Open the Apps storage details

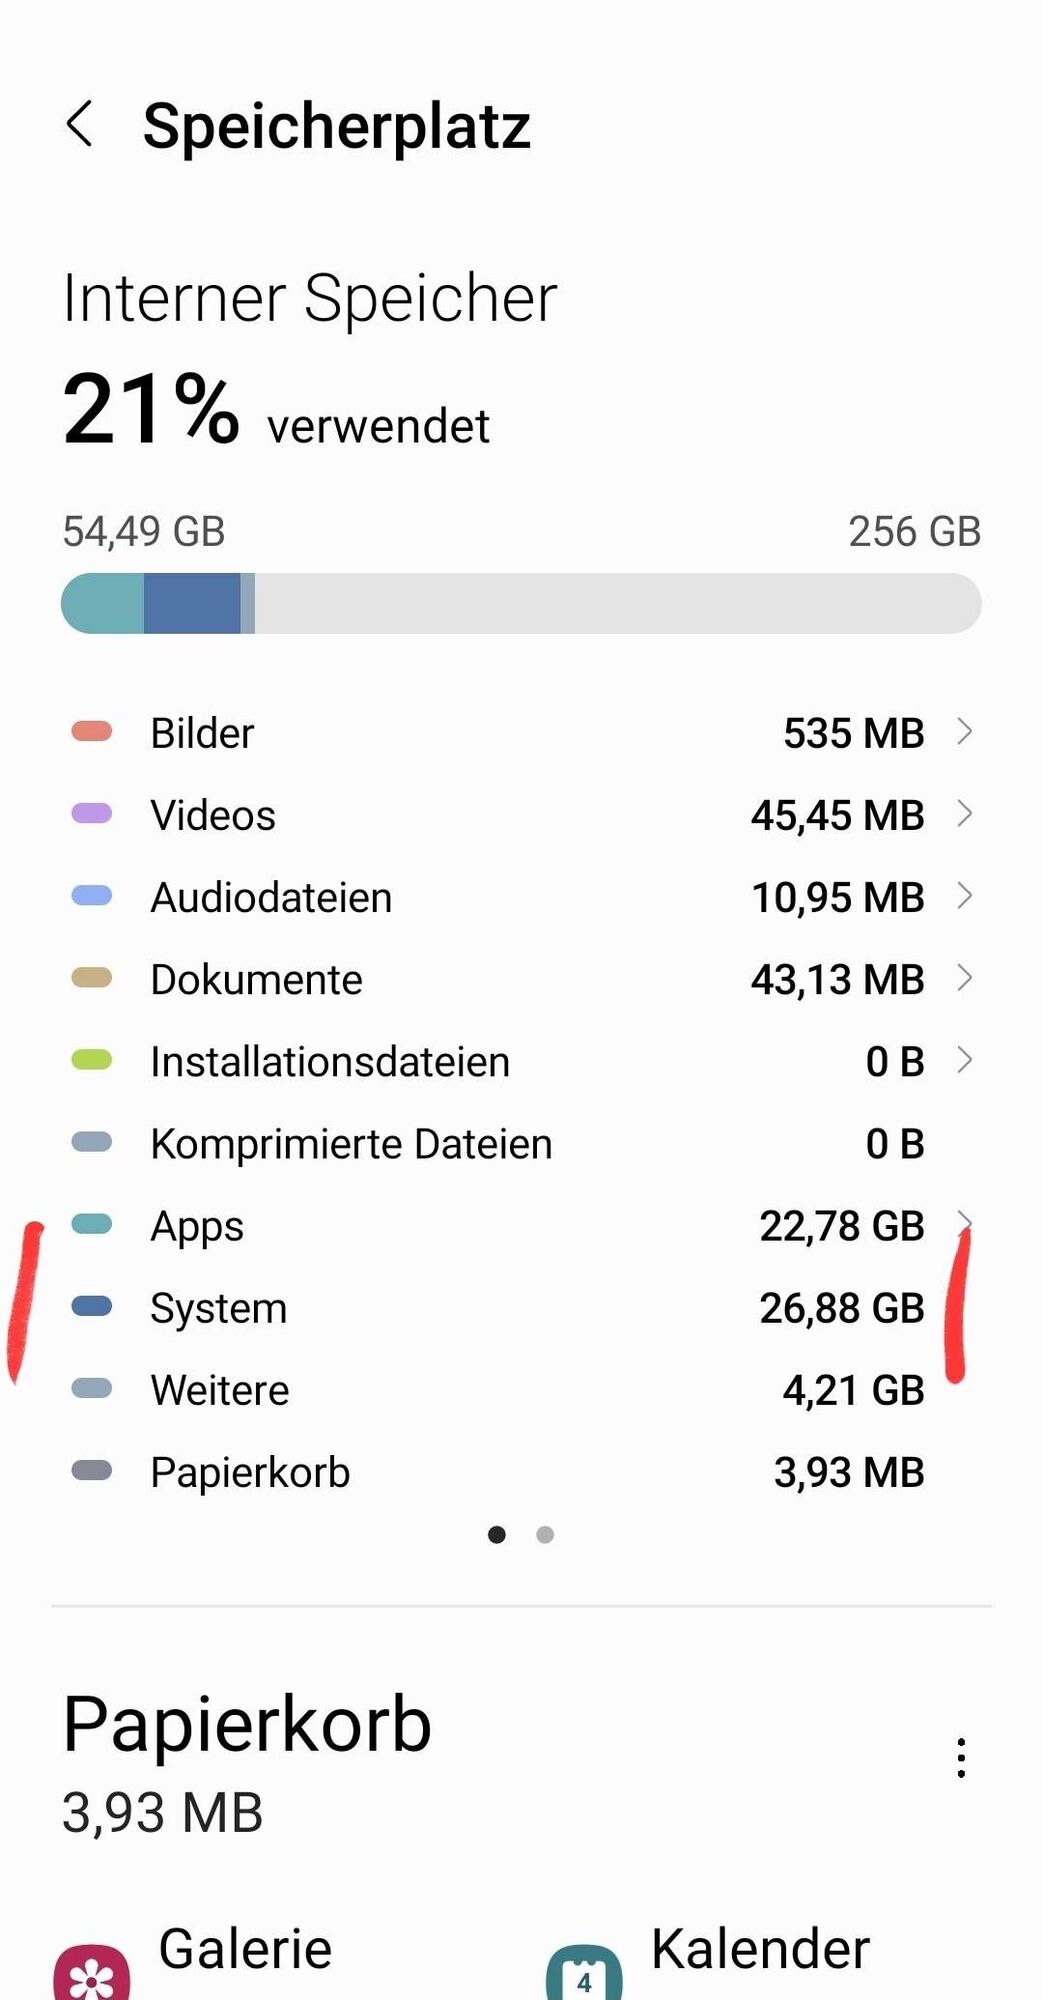click(x=520, y=1226)
